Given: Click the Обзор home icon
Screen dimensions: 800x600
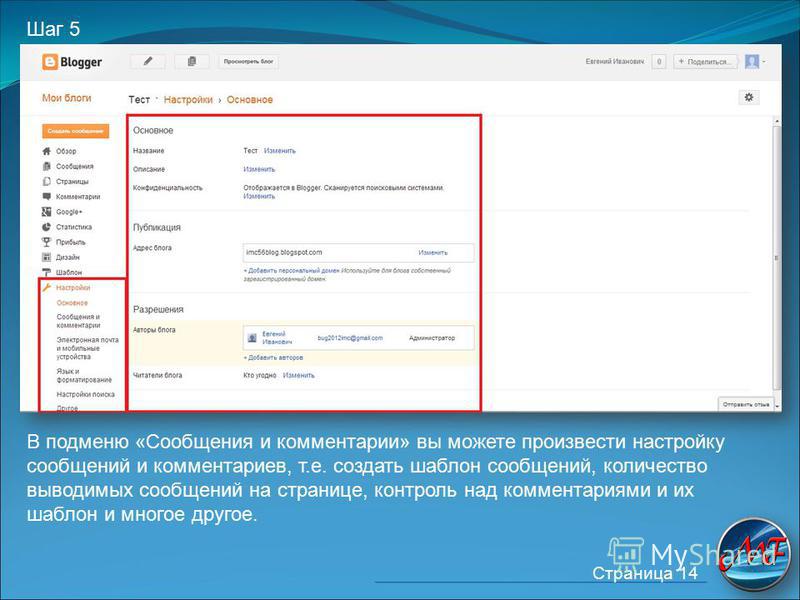Looking at the screenshot, I should [46, 151].
